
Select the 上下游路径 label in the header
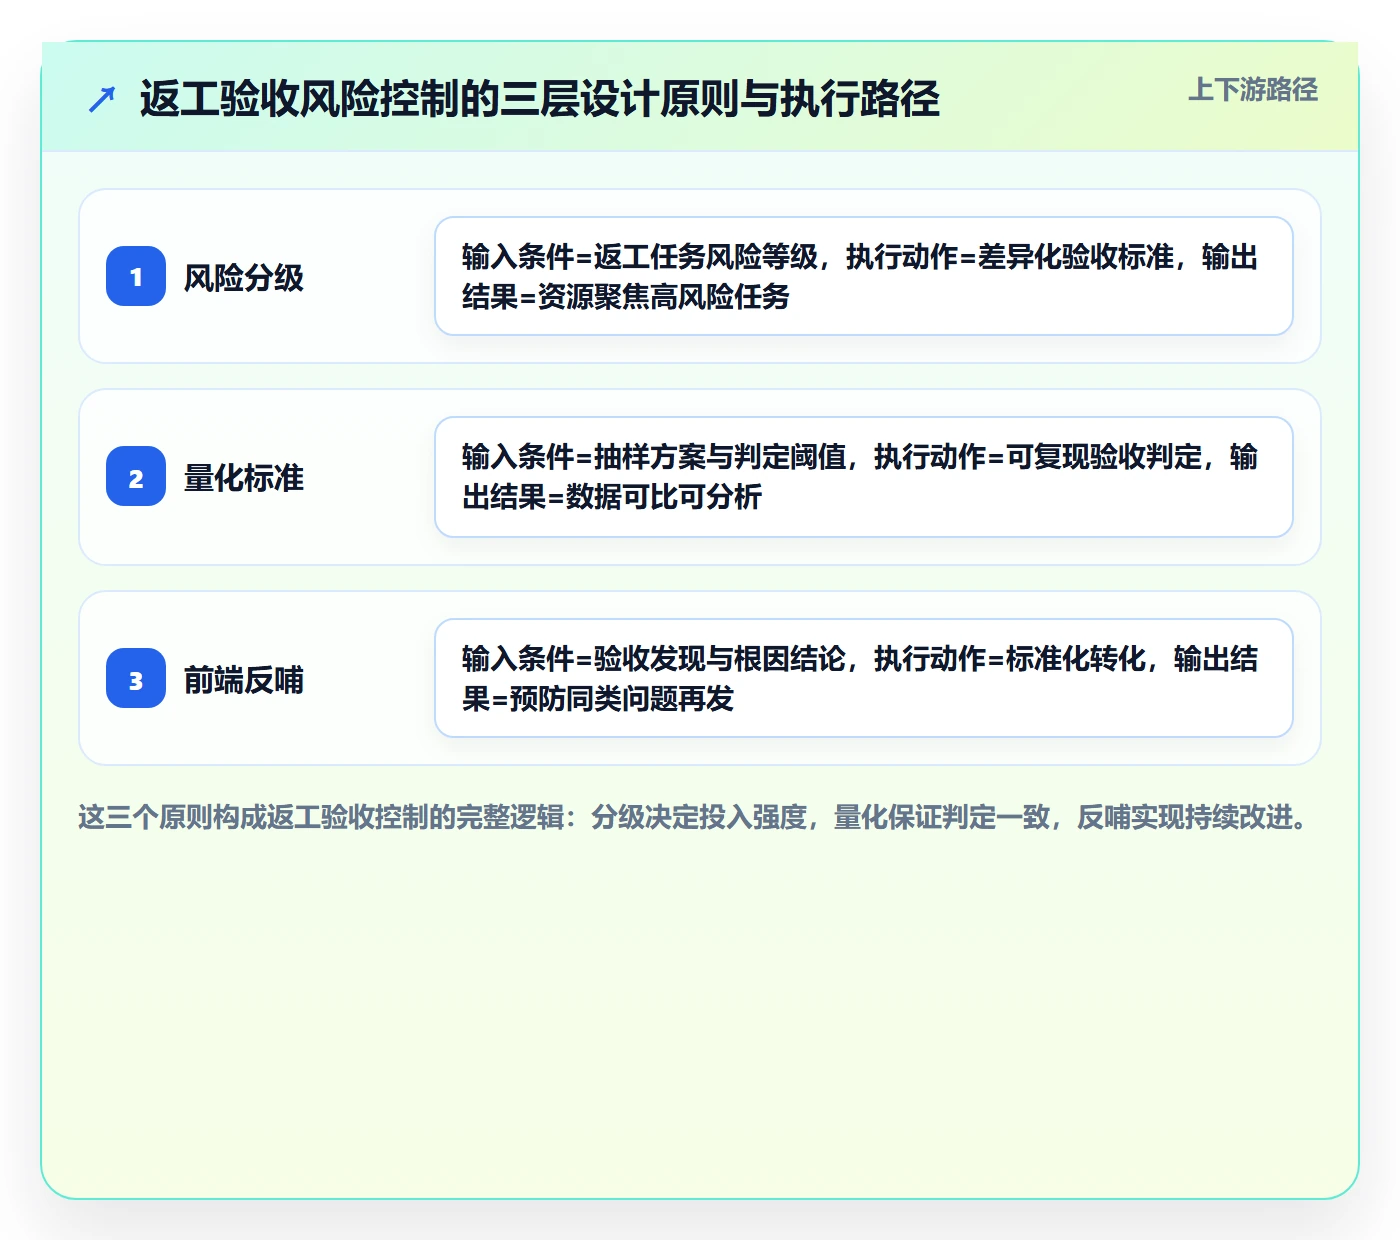coord(1253,90)
